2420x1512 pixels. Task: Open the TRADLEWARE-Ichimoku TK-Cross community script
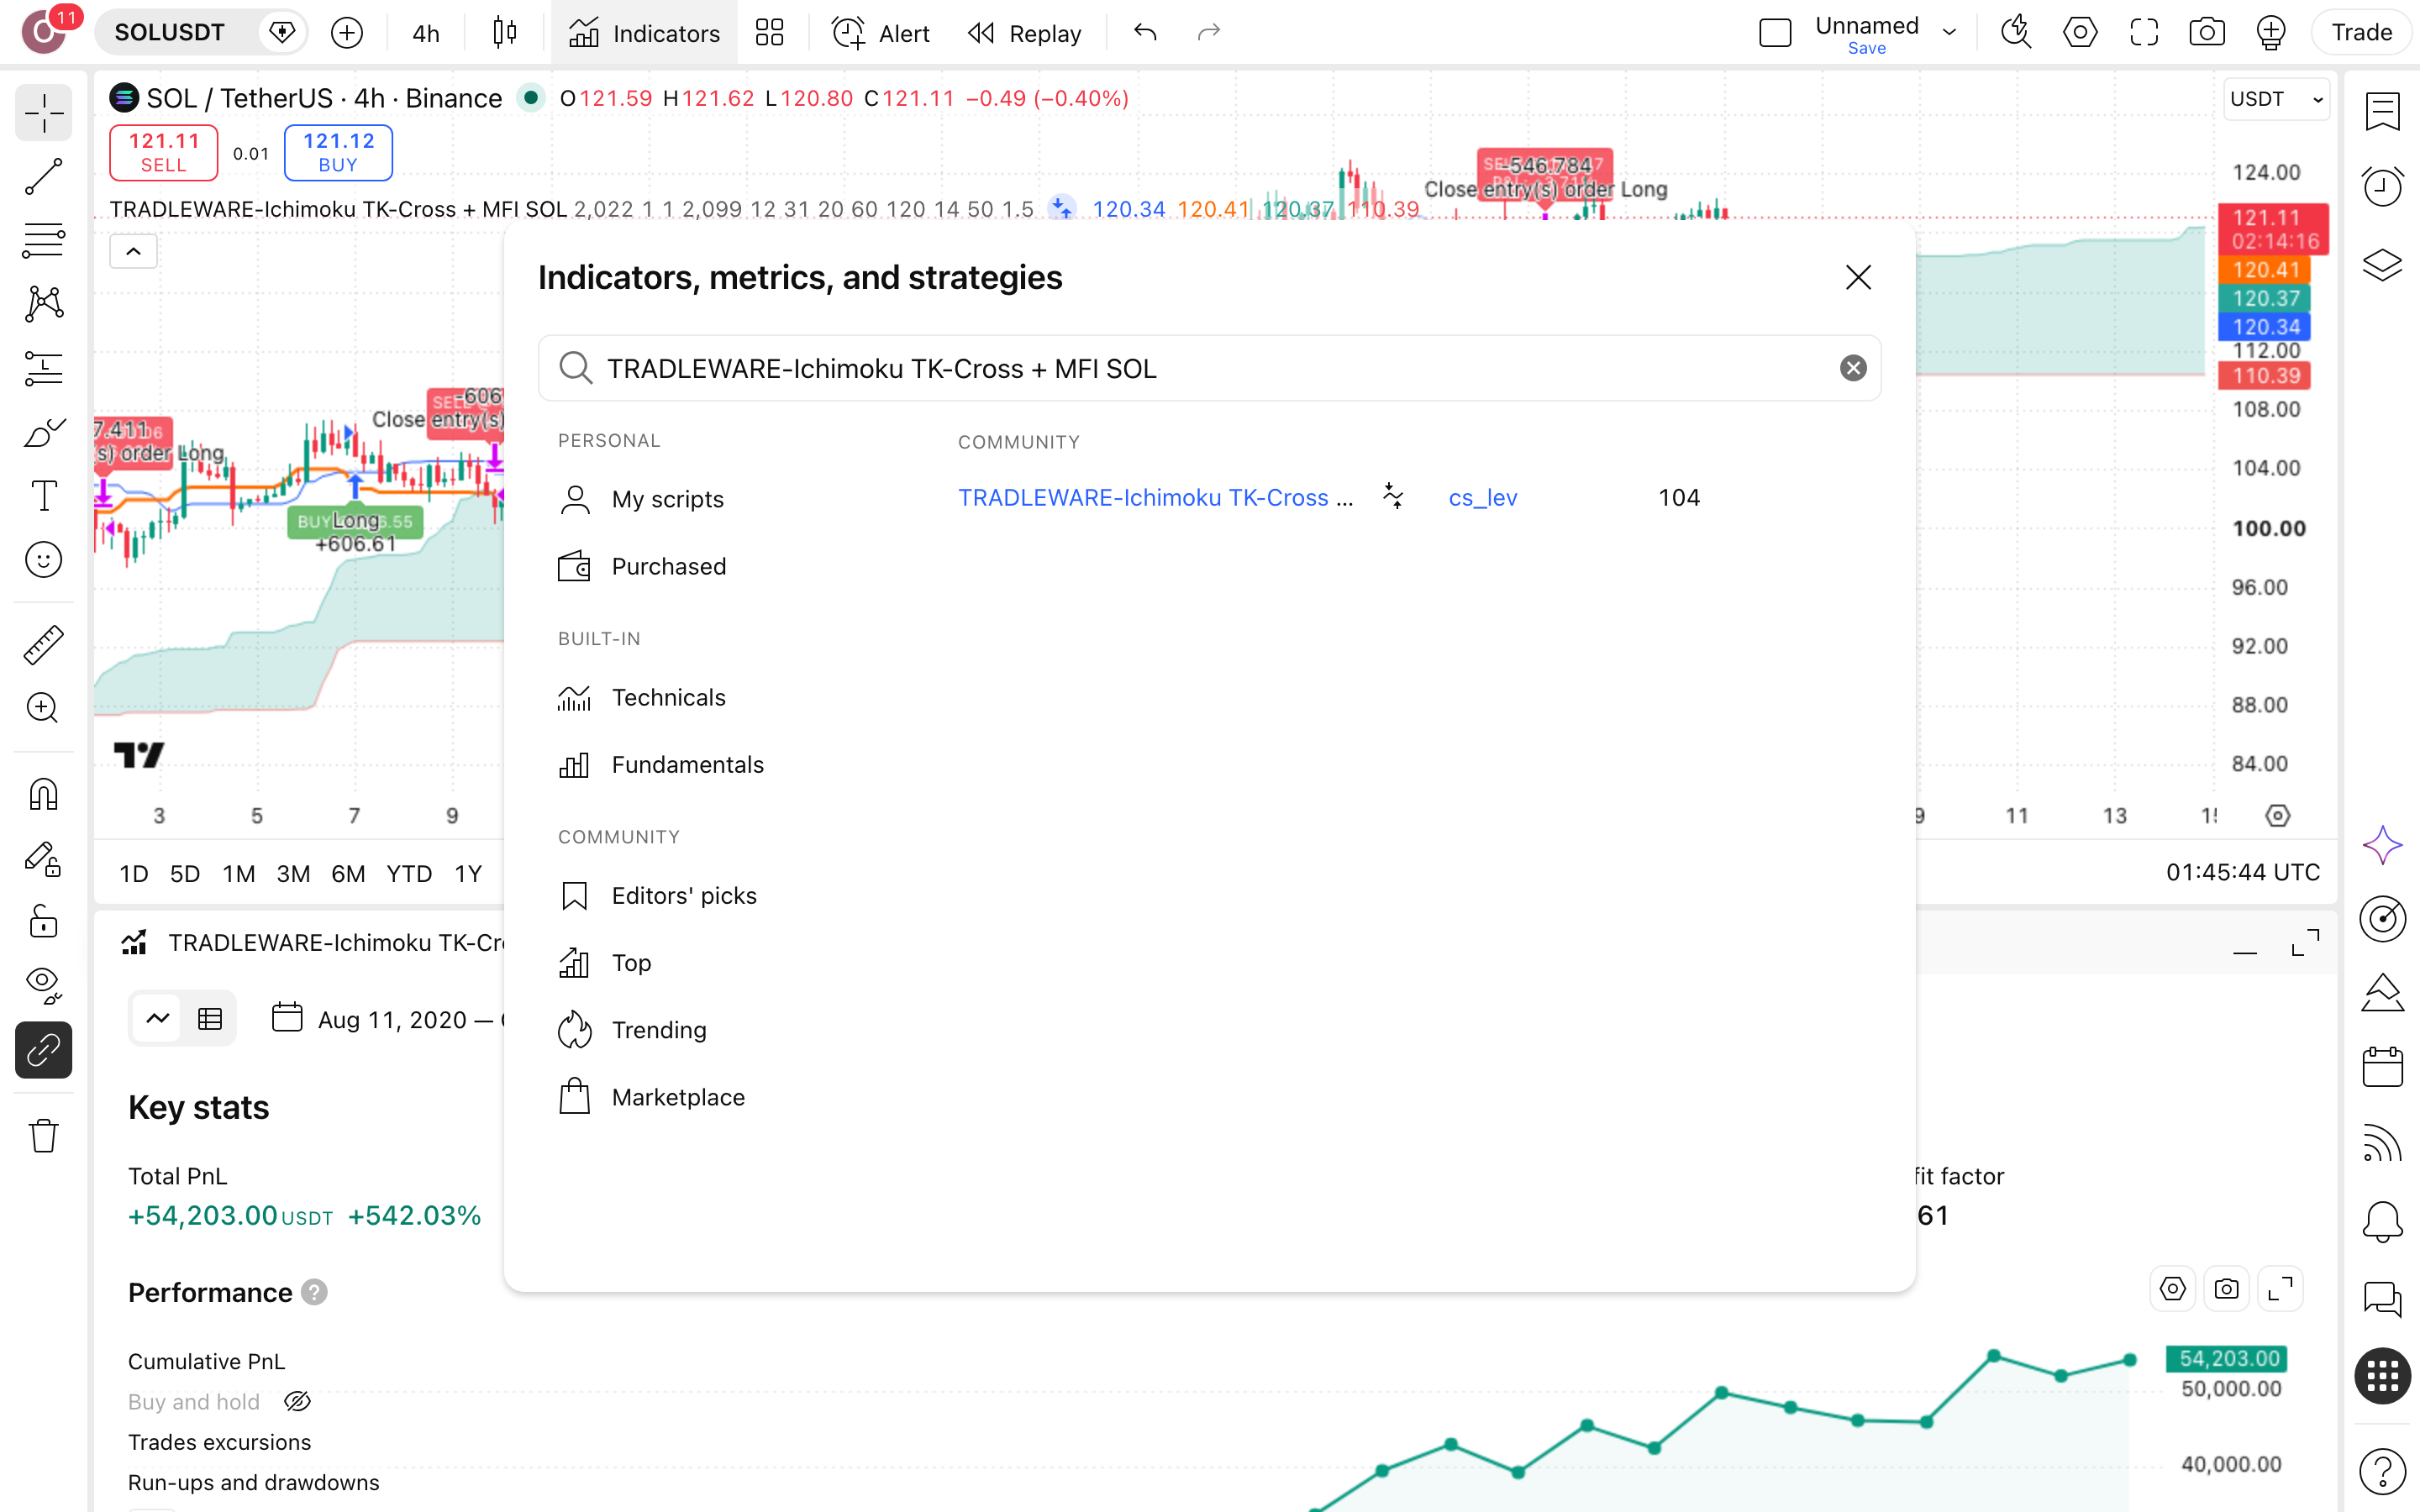click(1155, 497)
